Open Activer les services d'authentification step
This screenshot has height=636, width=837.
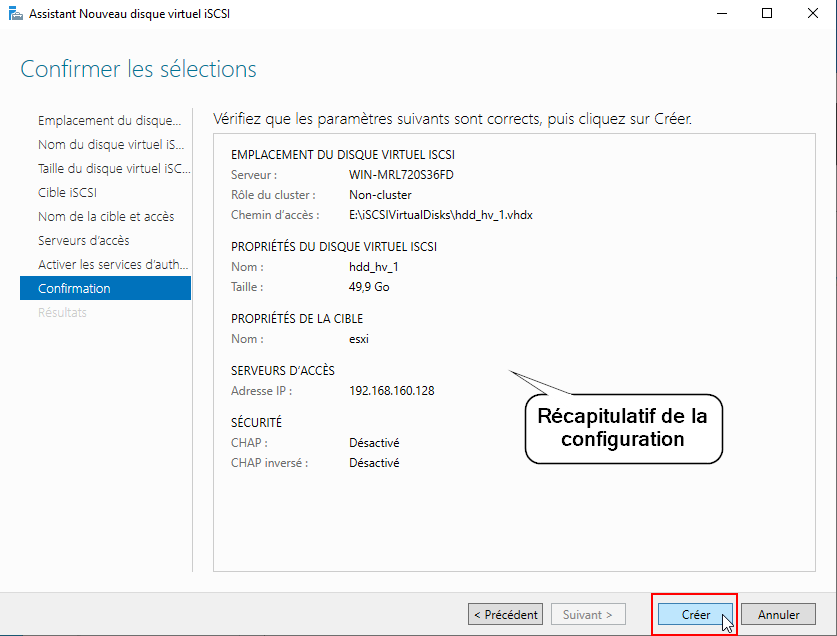(x=113, y=265)
